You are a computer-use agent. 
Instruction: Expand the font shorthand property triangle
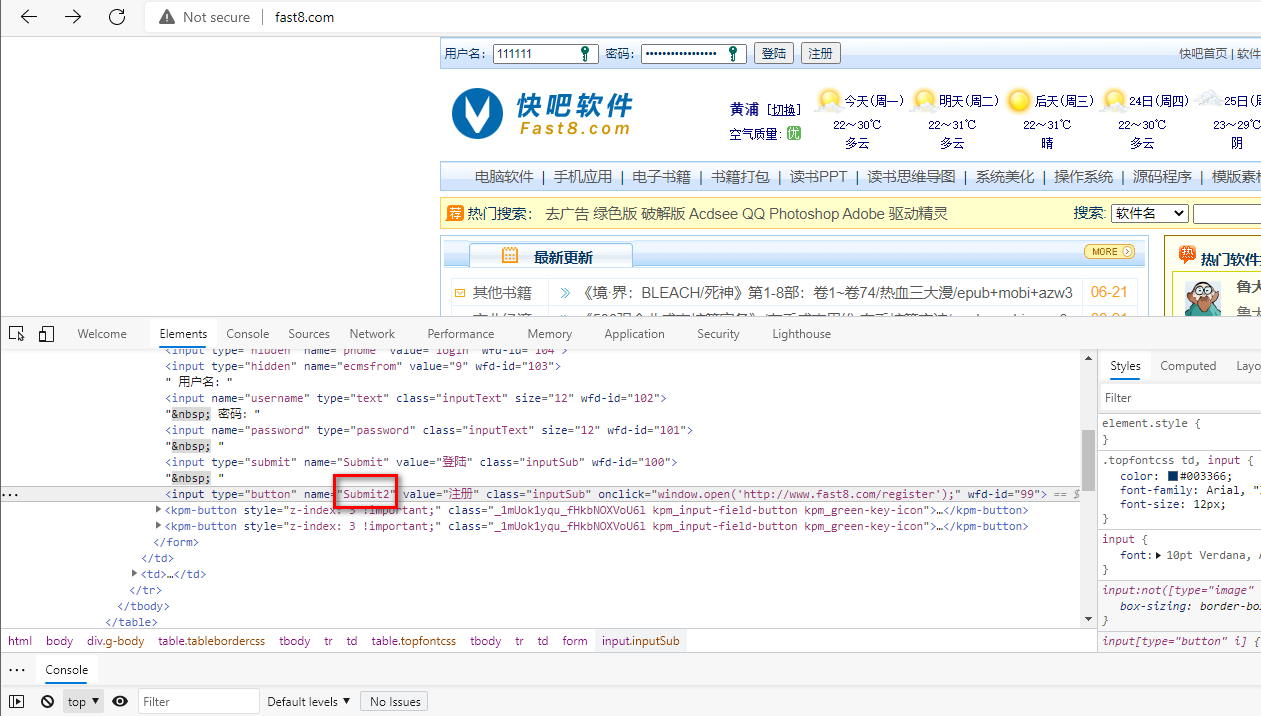coord(1157,555)
